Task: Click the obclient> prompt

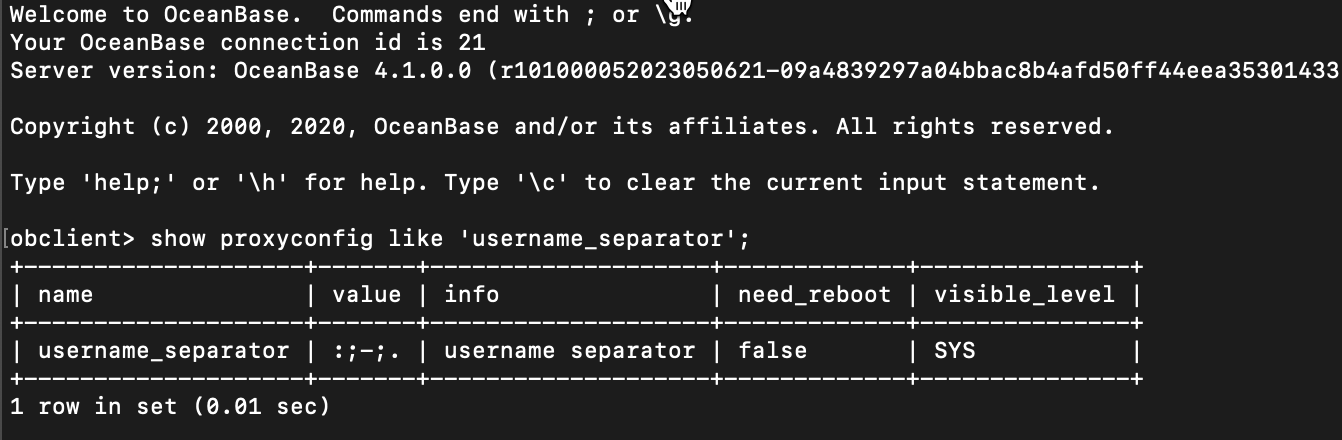Action: (x=74, y=239)
